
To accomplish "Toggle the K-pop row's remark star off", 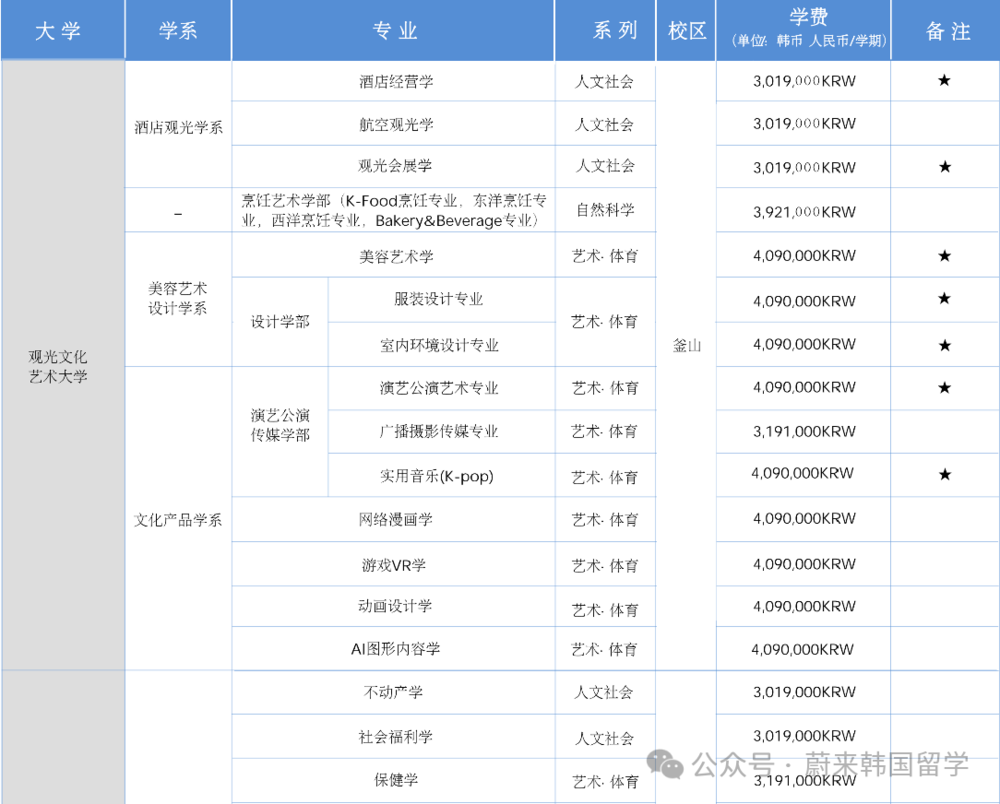I will click(943, 475).
